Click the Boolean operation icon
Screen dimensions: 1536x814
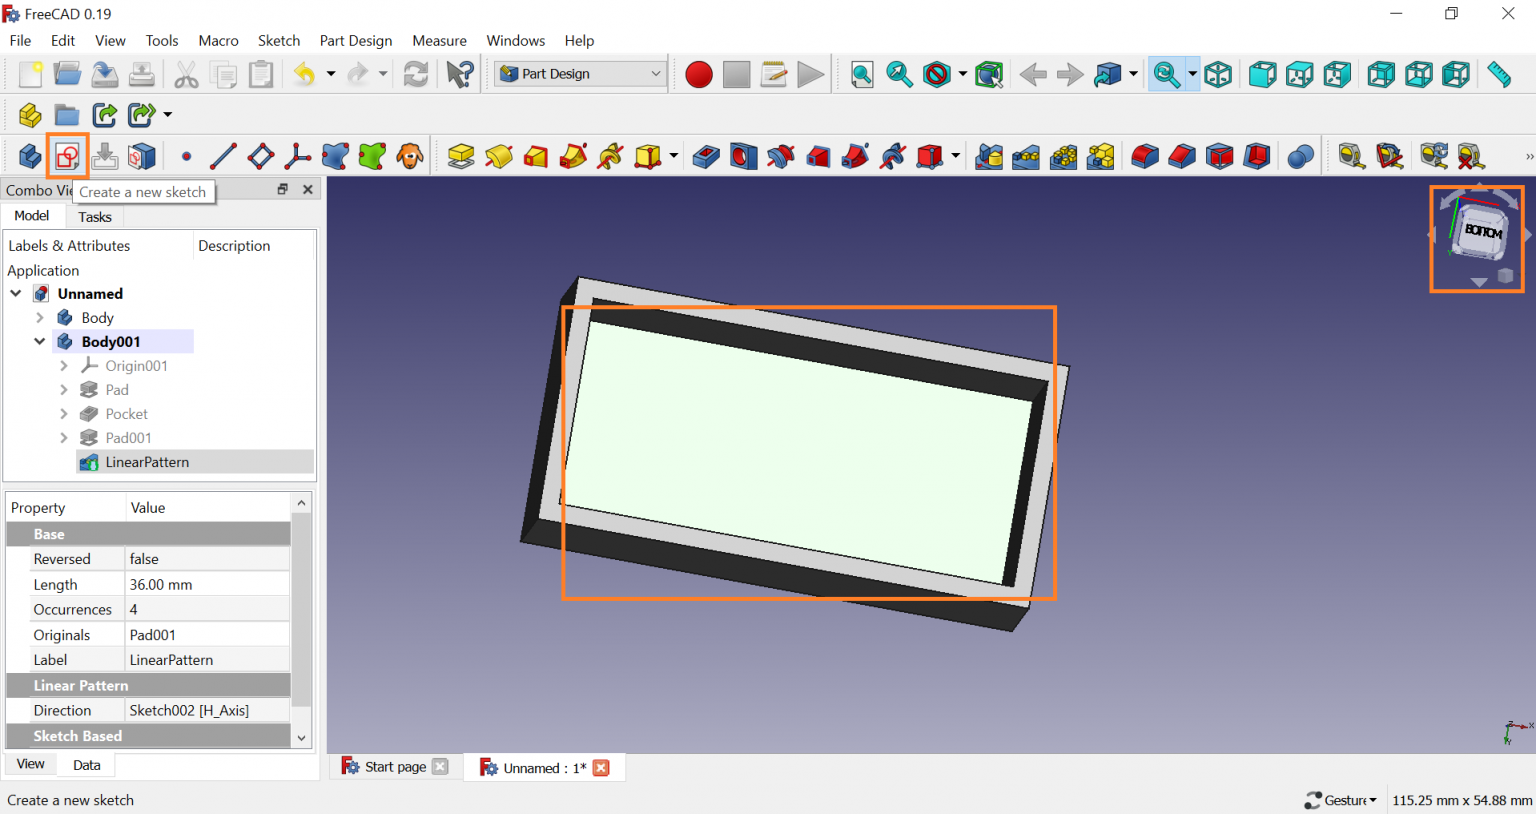pos(1300,156)
